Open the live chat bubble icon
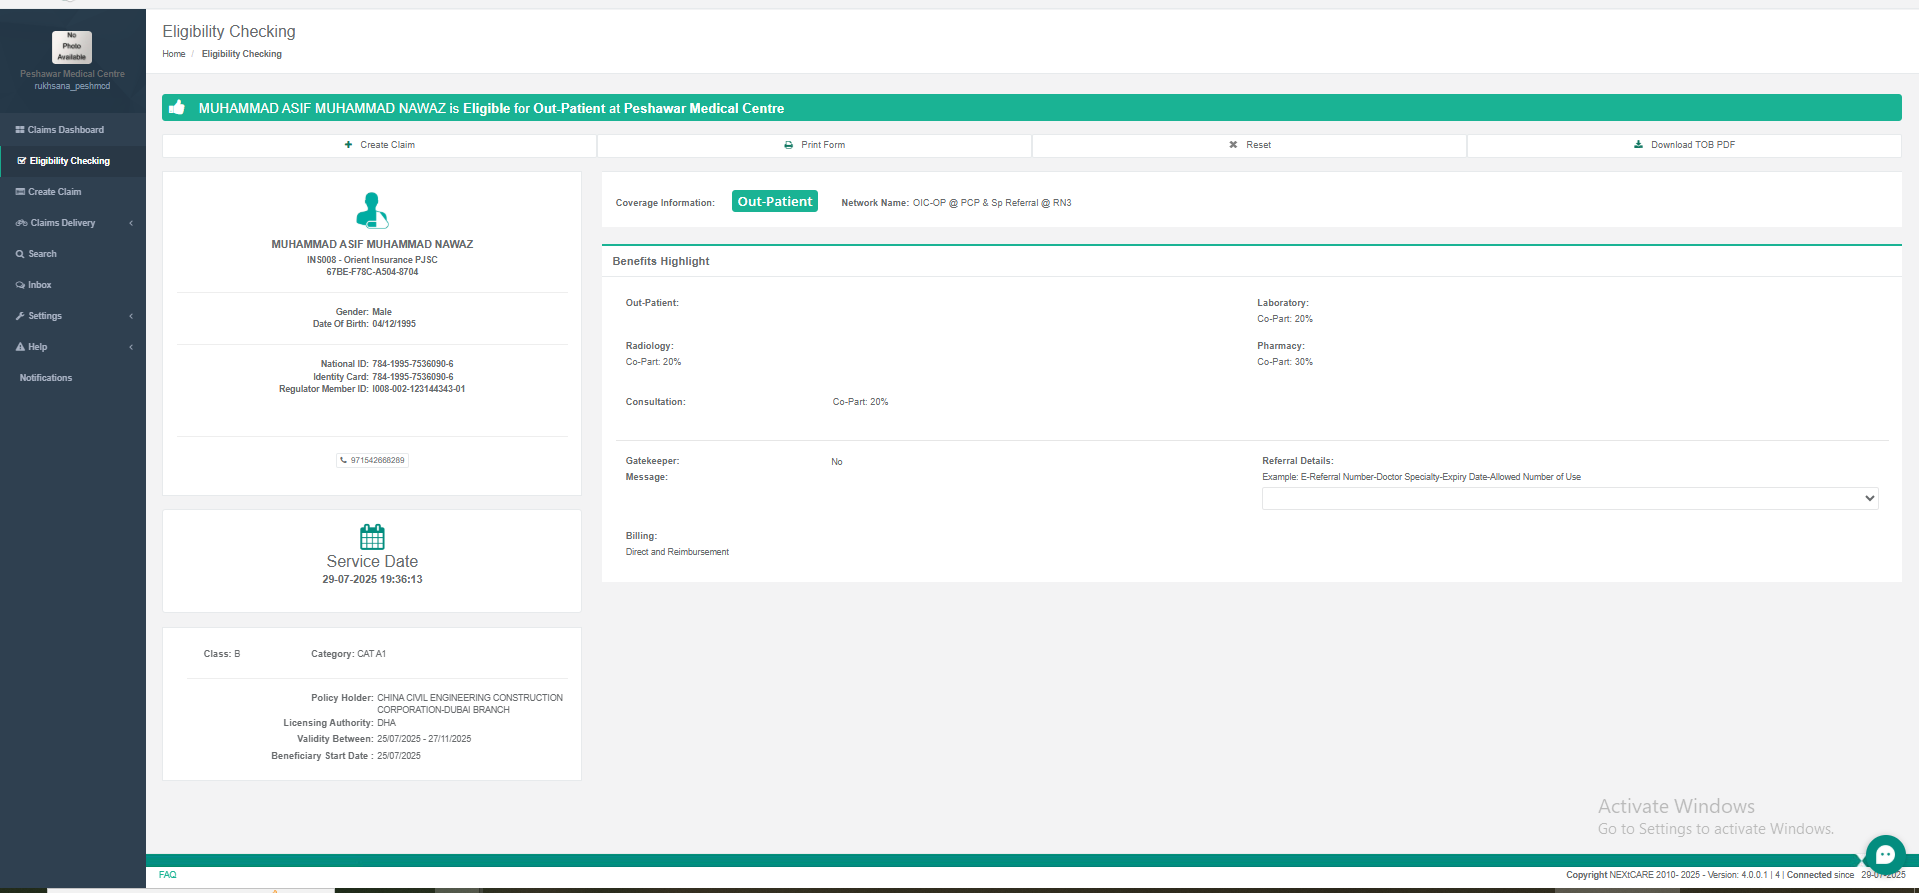The width and height of the screenshot is (1919, 893). [1885, 854]
